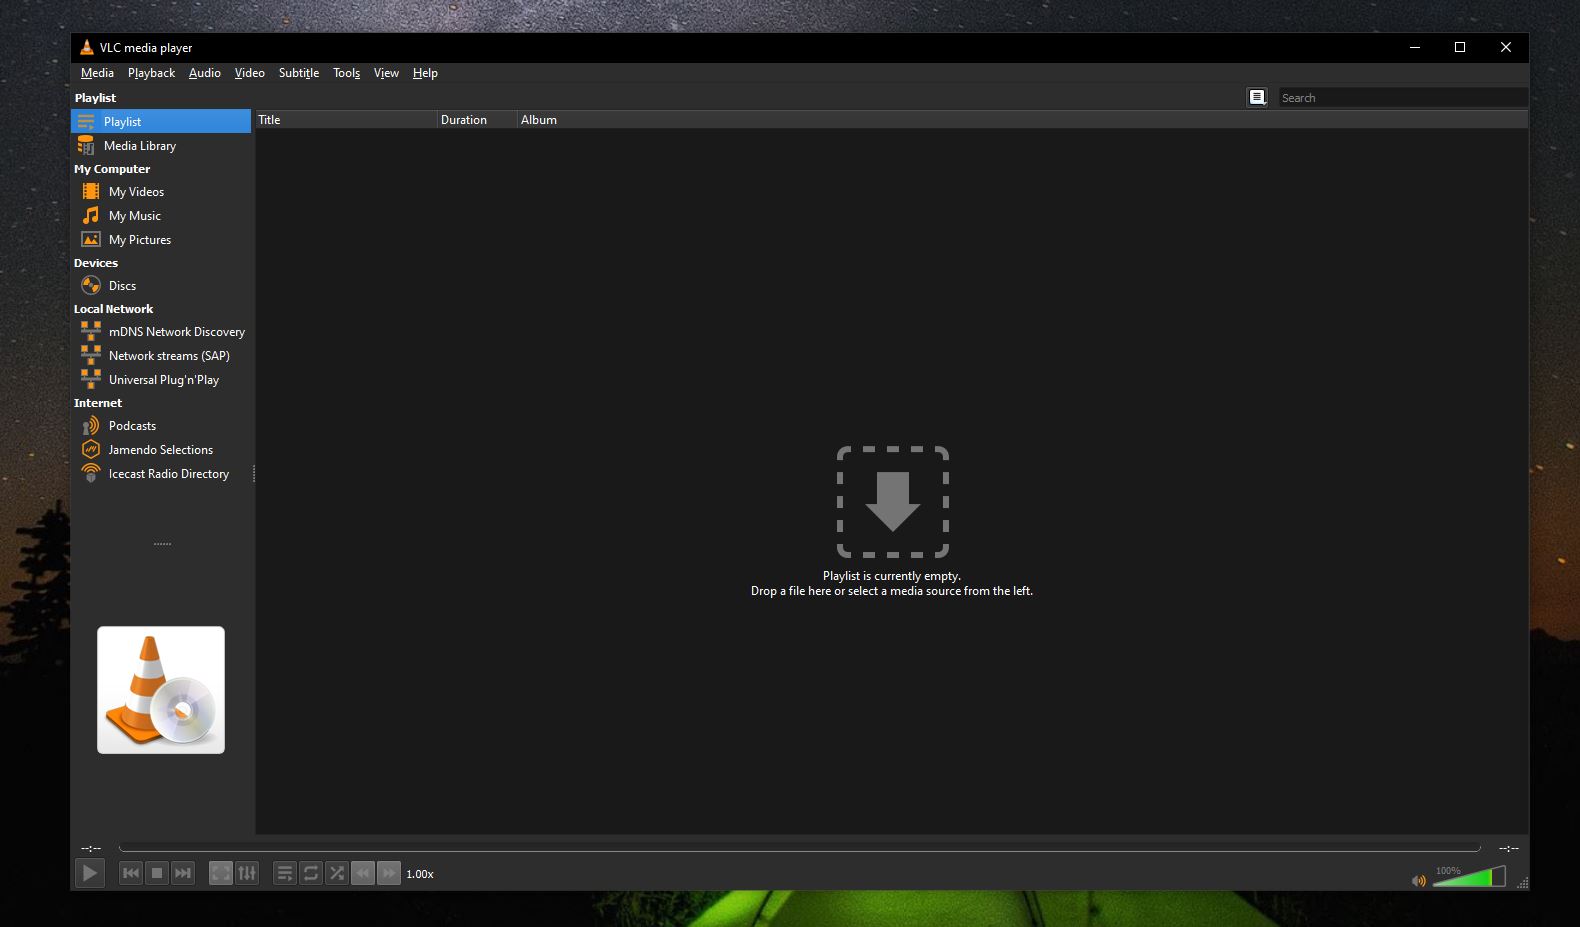
Task: Speed up playback with faster button
Action: click(389, 873)
